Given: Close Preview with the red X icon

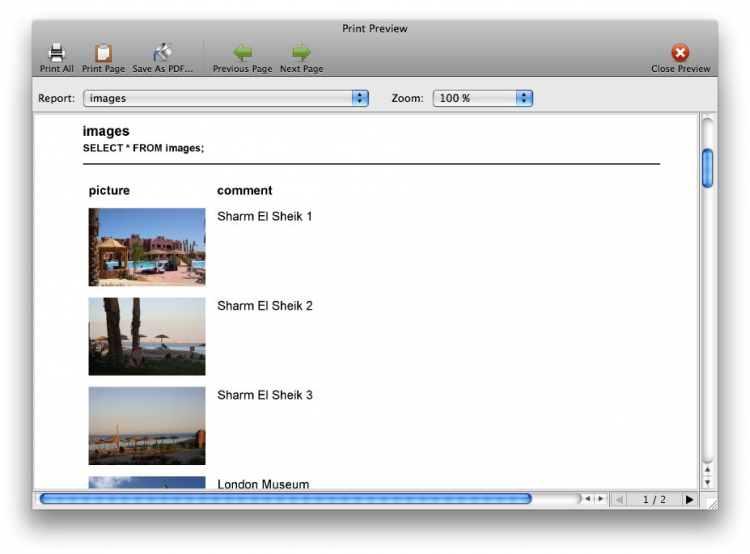Looking at the screenshot, I should point(680,53).
